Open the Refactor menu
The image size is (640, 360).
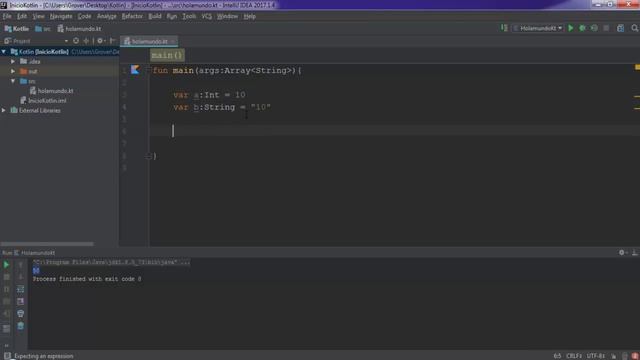(132, 16)
